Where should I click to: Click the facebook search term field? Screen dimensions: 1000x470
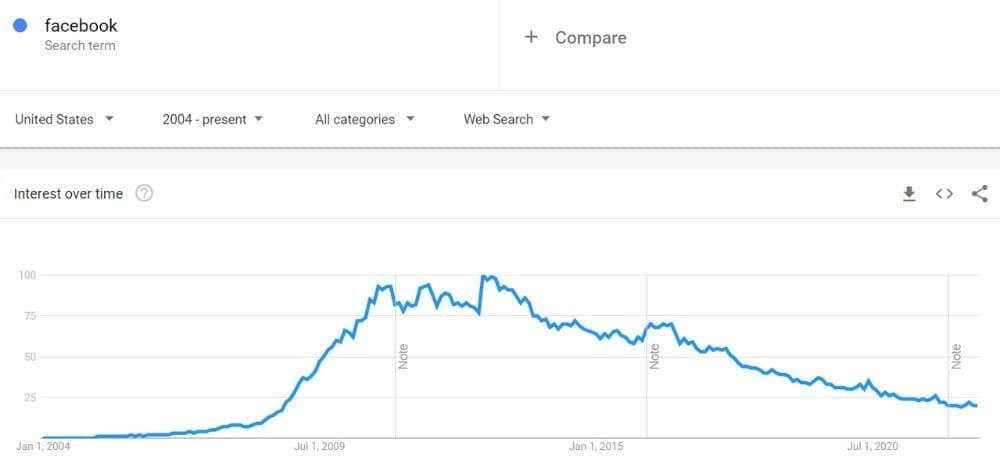coord(80,27)
